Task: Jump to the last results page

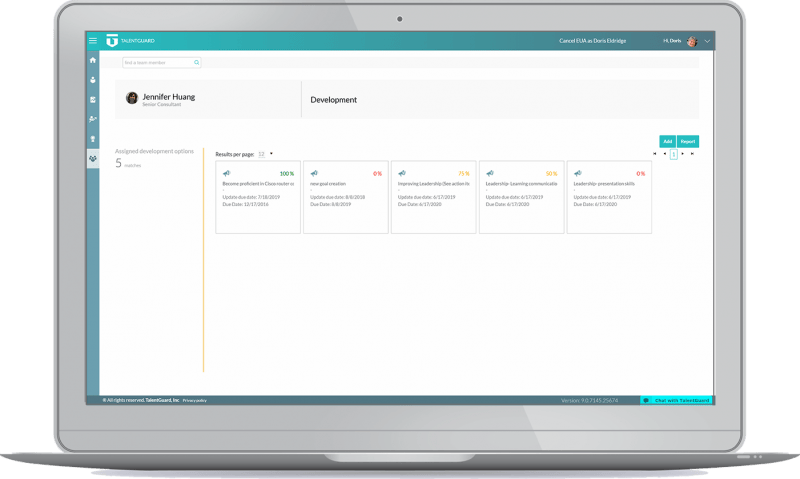Action: tap(692, 154)
